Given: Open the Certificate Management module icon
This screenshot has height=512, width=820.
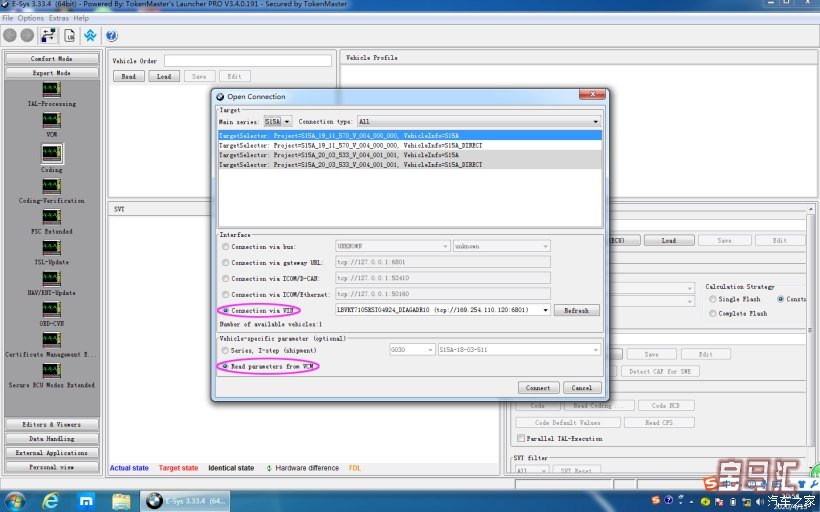Looking at the screenshot, I should click(x=51, y=340).
